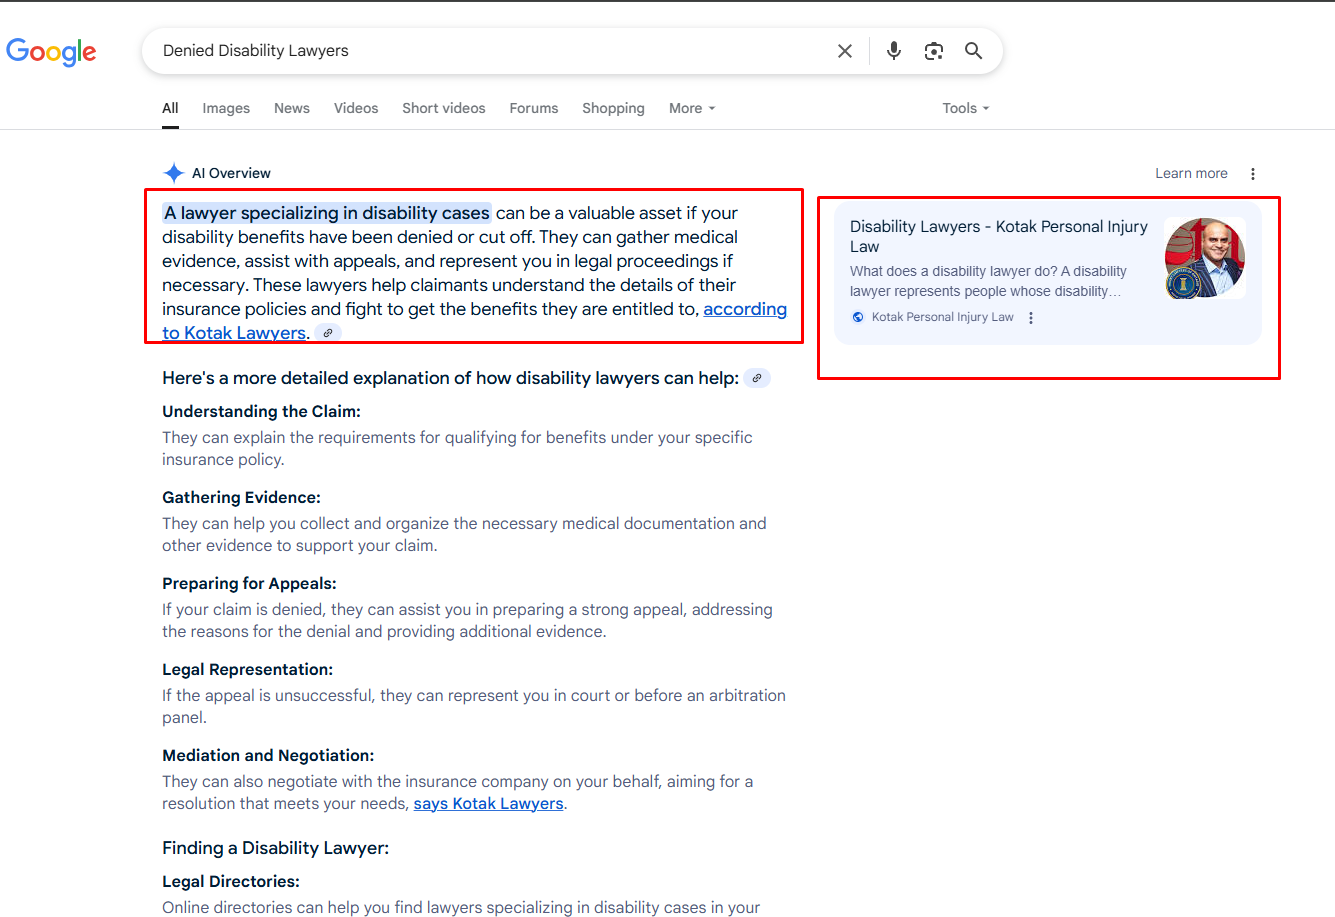Screen dimensions: 1335x917
Task: Click source link icon after Kotak Lawyers
Action: 328,333
